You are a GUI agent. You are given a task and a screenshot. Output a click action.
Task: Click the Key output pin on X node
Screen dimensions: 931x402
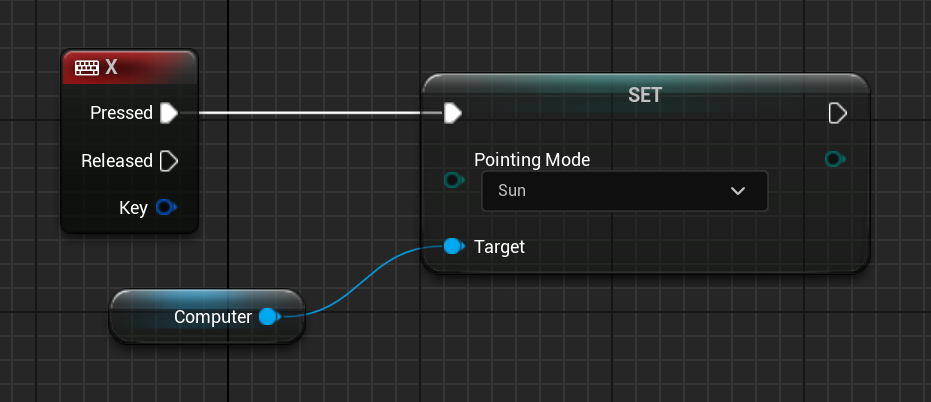coord(166,208)
